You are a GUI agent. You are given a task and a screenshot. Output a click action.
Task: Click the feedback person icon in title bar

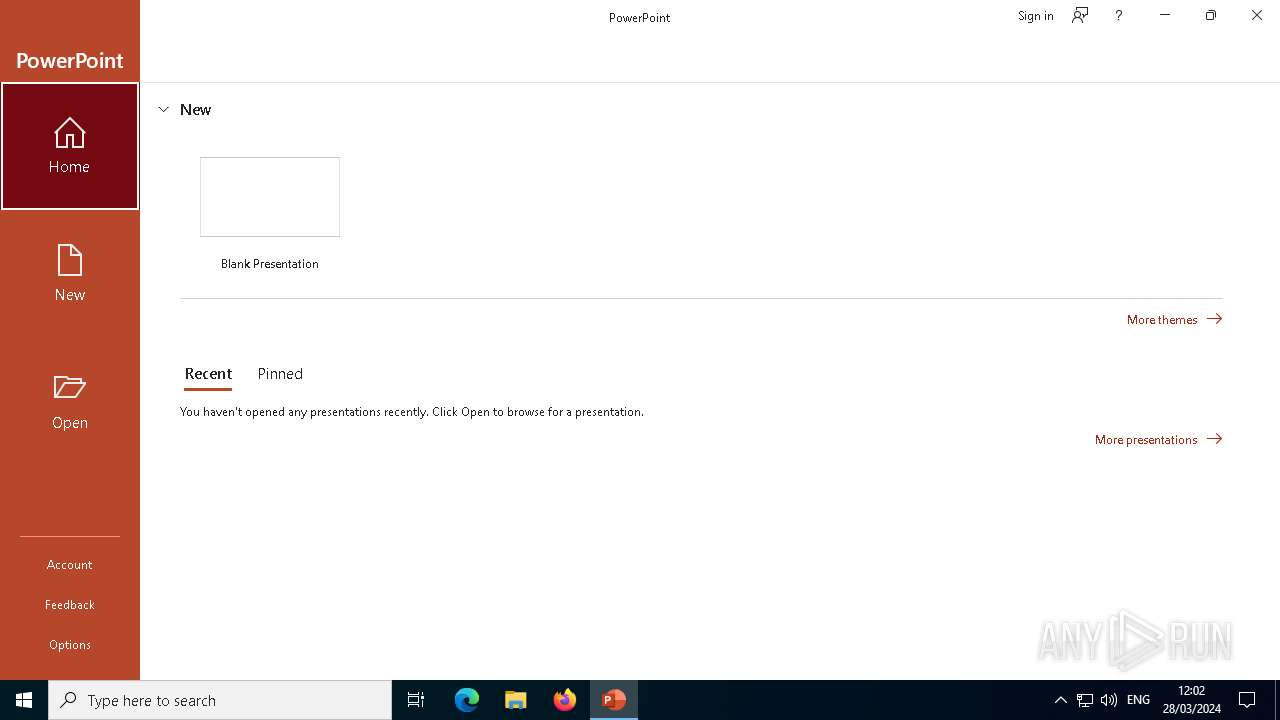coord(1080,16)
